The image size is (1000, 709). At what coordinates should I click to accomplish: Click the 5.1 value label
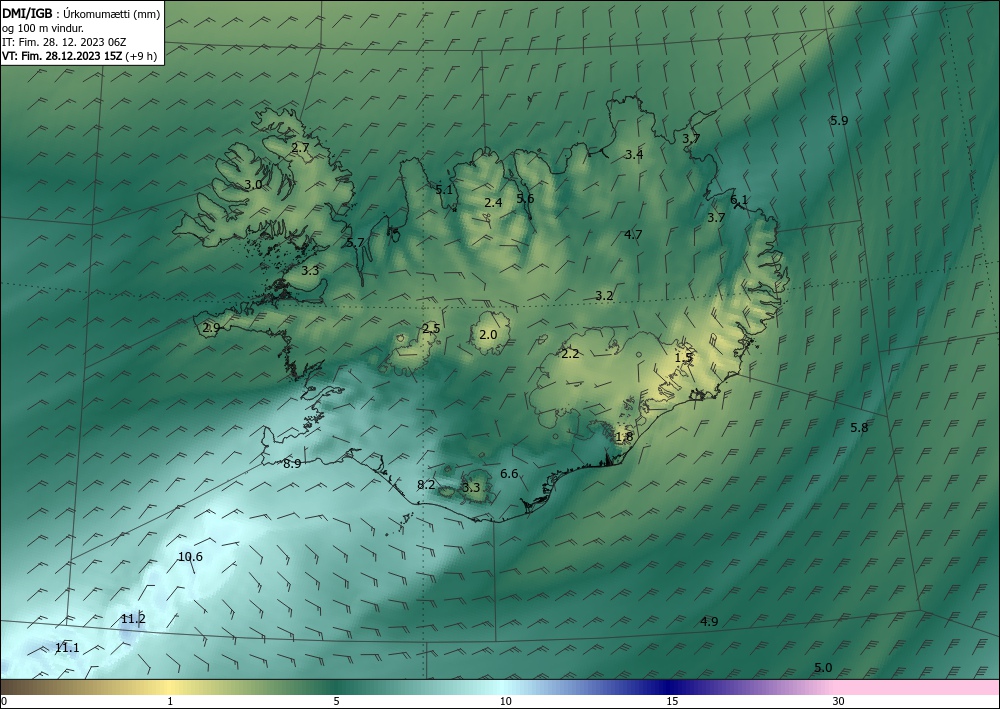tap(444, 189)
